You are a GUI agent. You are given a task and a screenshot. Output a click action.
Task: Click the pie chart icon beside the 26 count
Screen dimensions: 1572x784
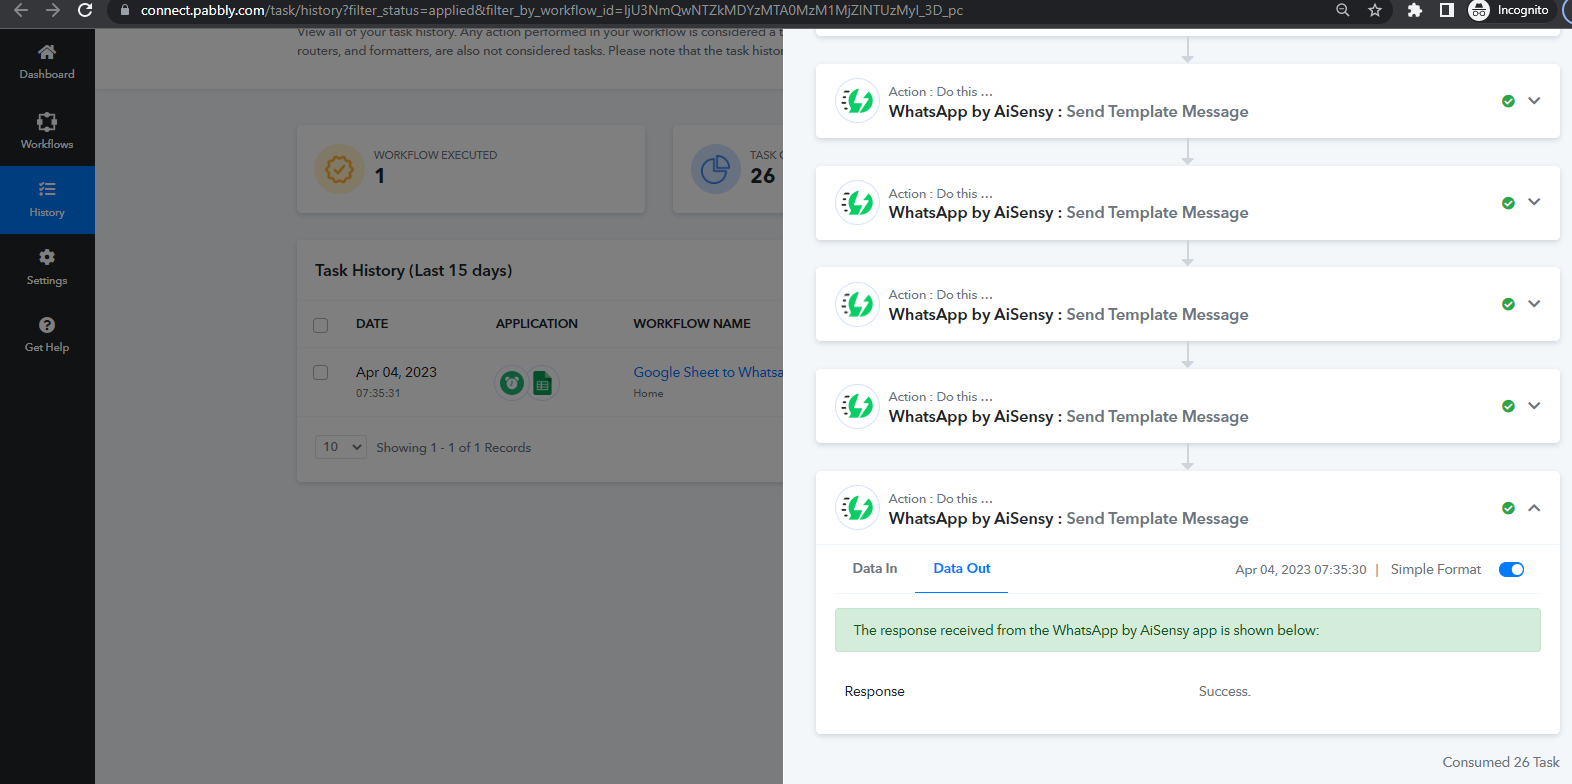point(715,169)
